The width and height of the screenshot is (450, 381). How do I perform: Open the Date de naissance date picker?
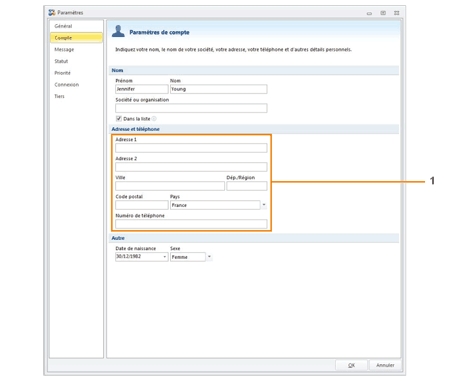click(x=165, y=257)
